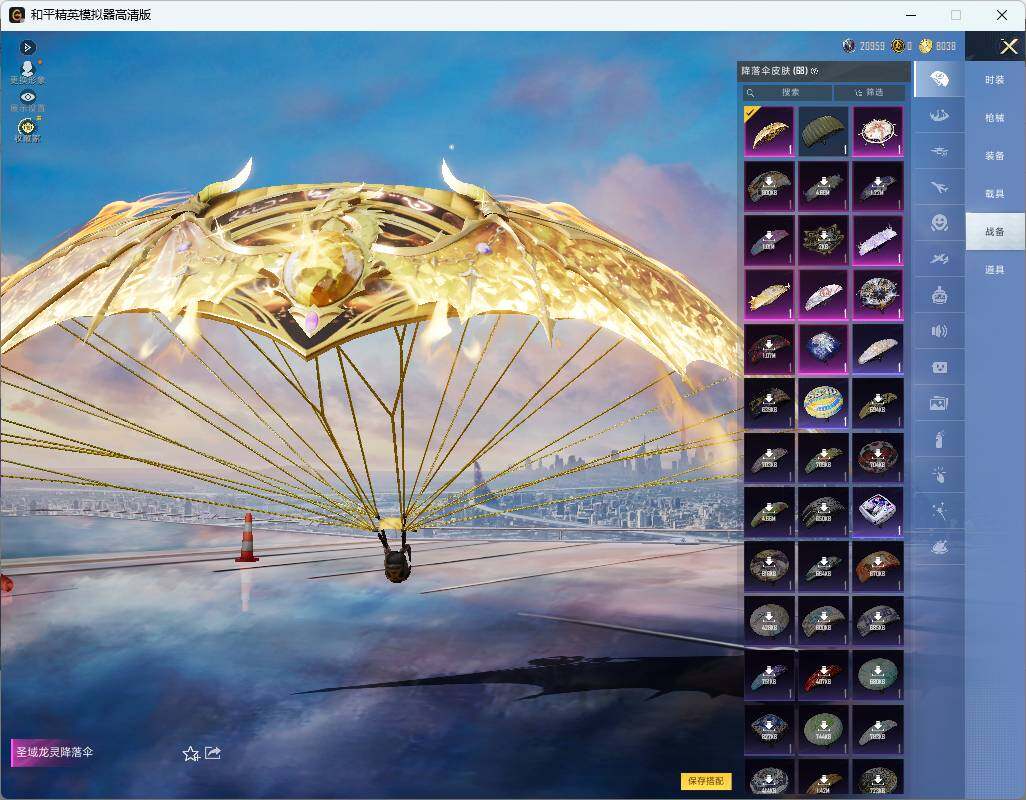
Task: Expand the top-left arrow panel button
Action: point(27,47)
